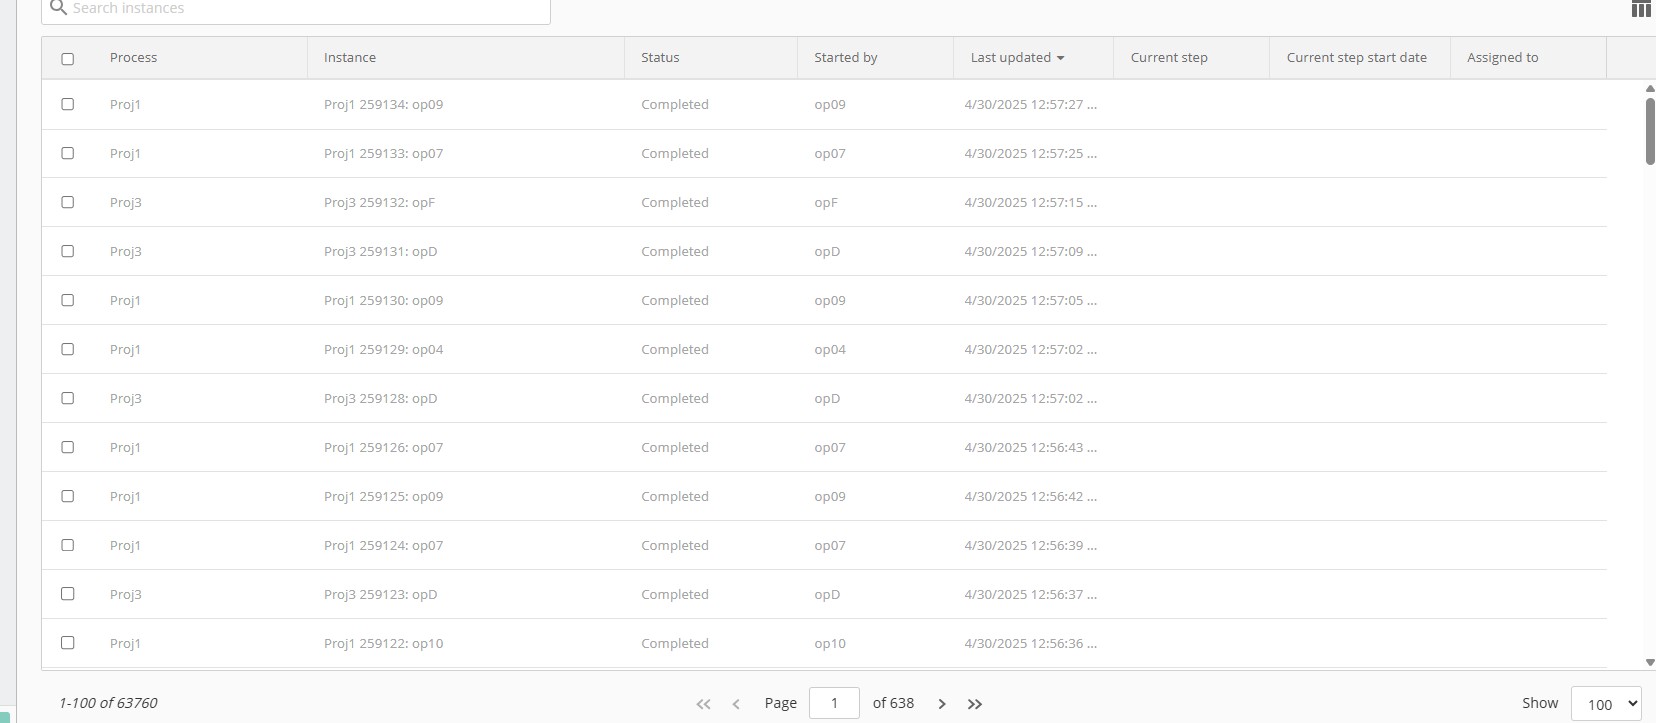Sort by the Current step column header

pos(1169,58)
